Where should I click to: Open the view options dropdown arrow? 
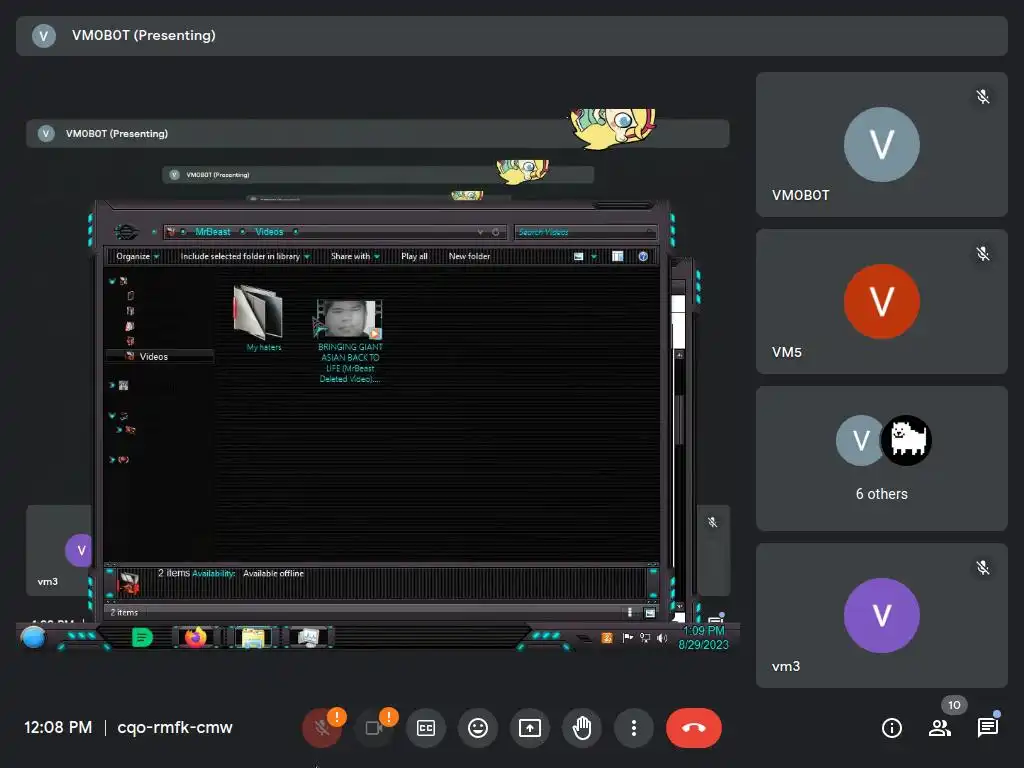[x=594, y=257]
